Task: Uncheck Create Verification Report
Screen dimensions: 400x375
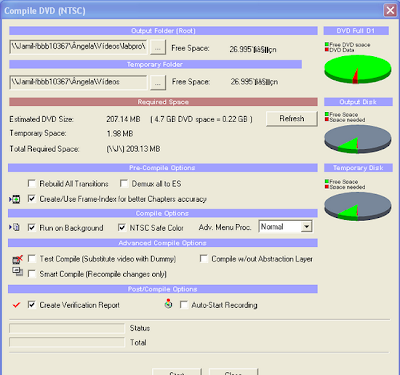Action: (32, 305)
